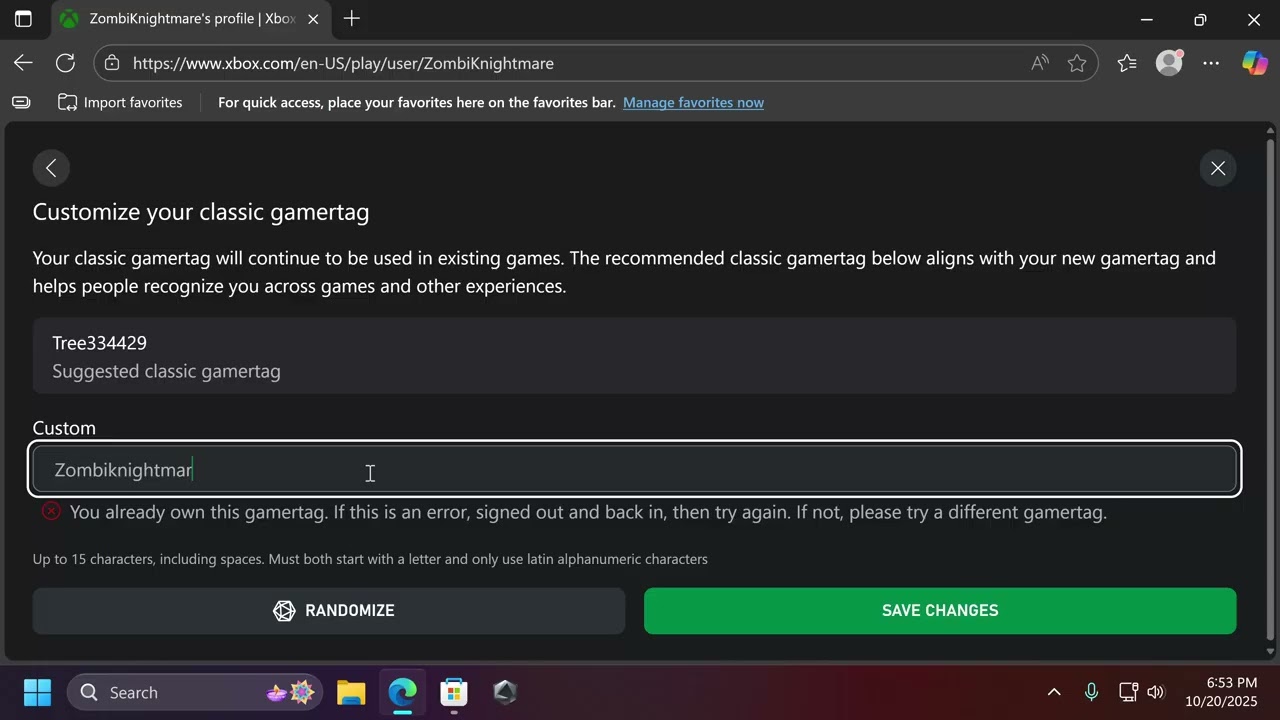Click the "You already own this gamertag" error message
The width and height of the screenshot is (1280, 720).
pos(588,512)
